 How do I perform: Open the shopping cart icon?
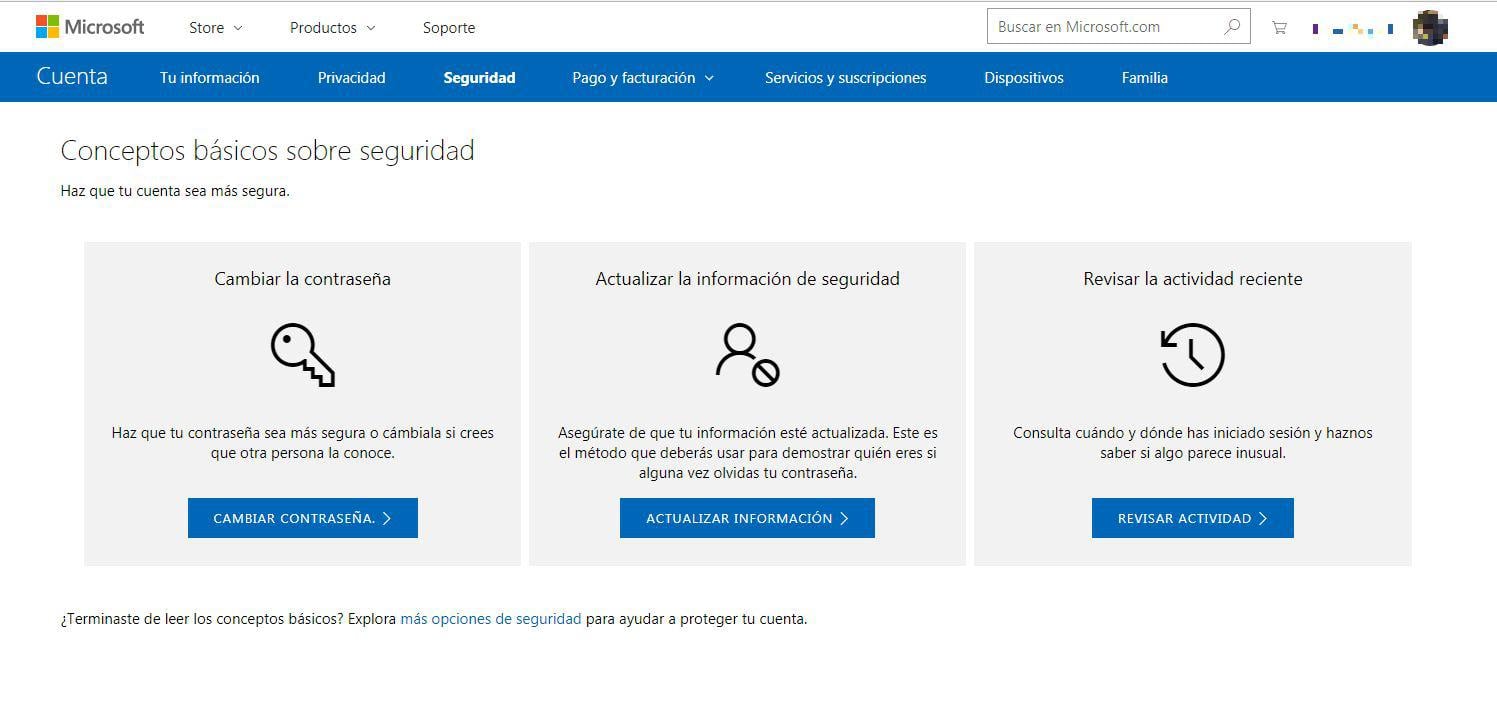click(1279, 27)
